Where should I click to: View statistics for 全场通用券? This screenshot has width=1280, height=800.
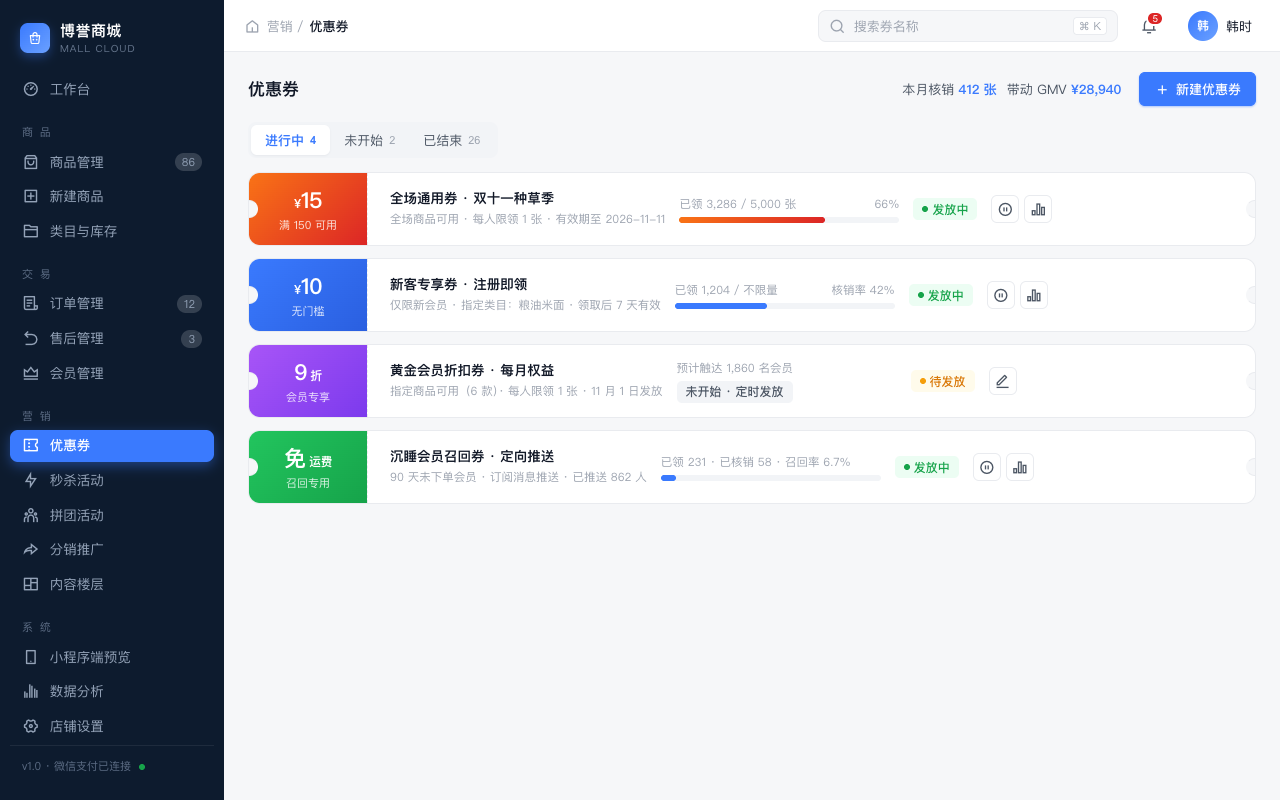pyautogui.click(x=1038, y=209)
